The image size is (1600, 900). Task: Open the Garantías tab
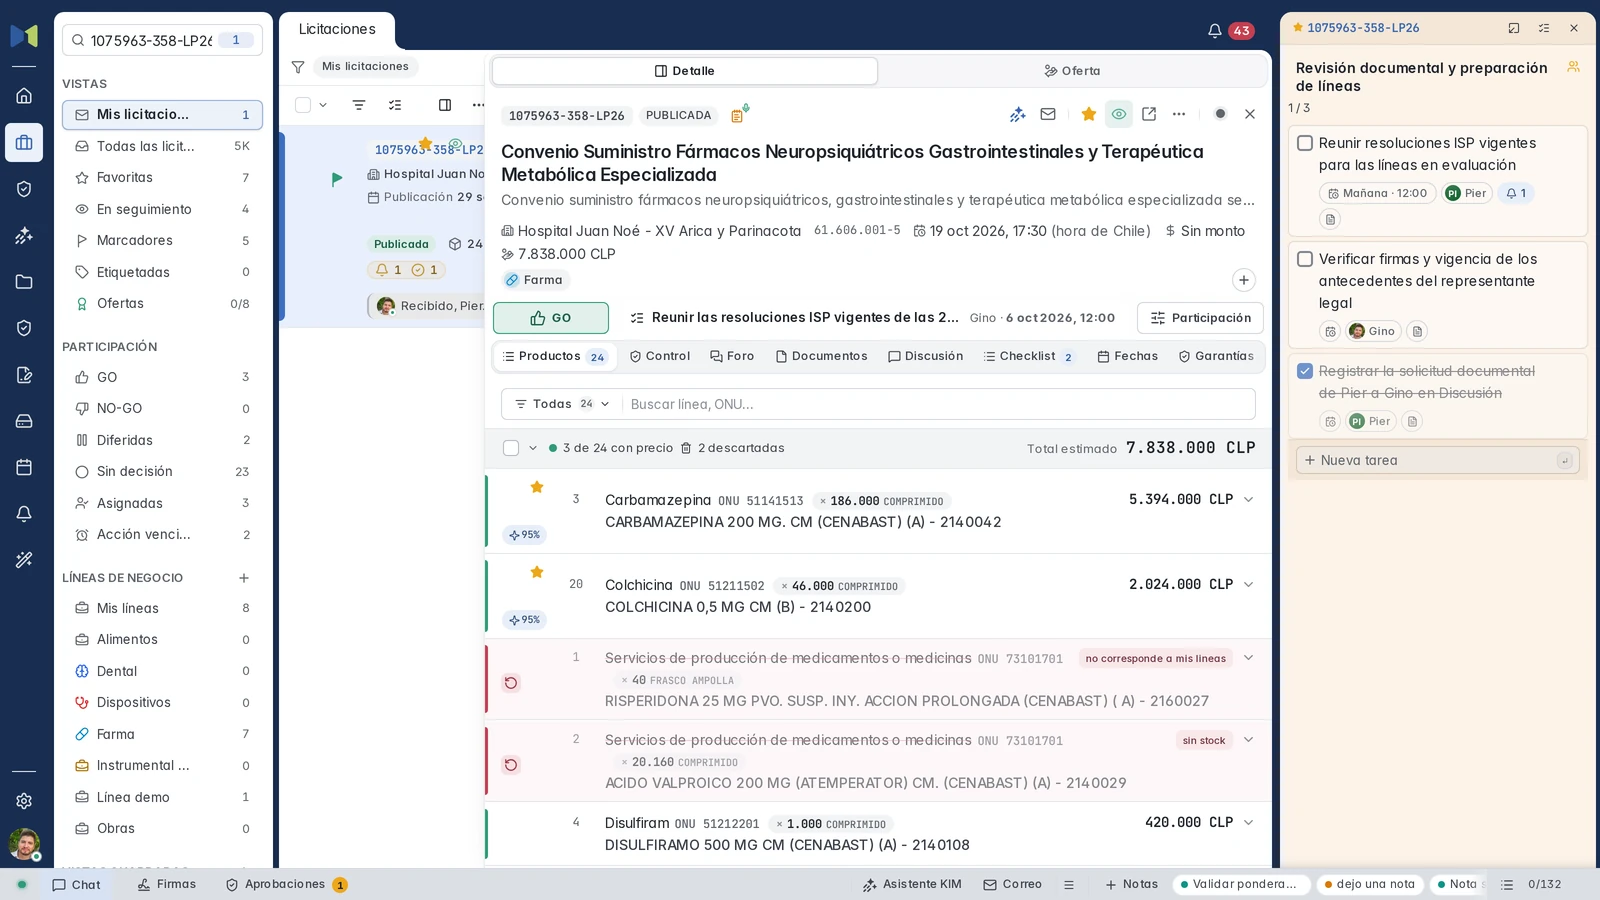point(1216,356)
